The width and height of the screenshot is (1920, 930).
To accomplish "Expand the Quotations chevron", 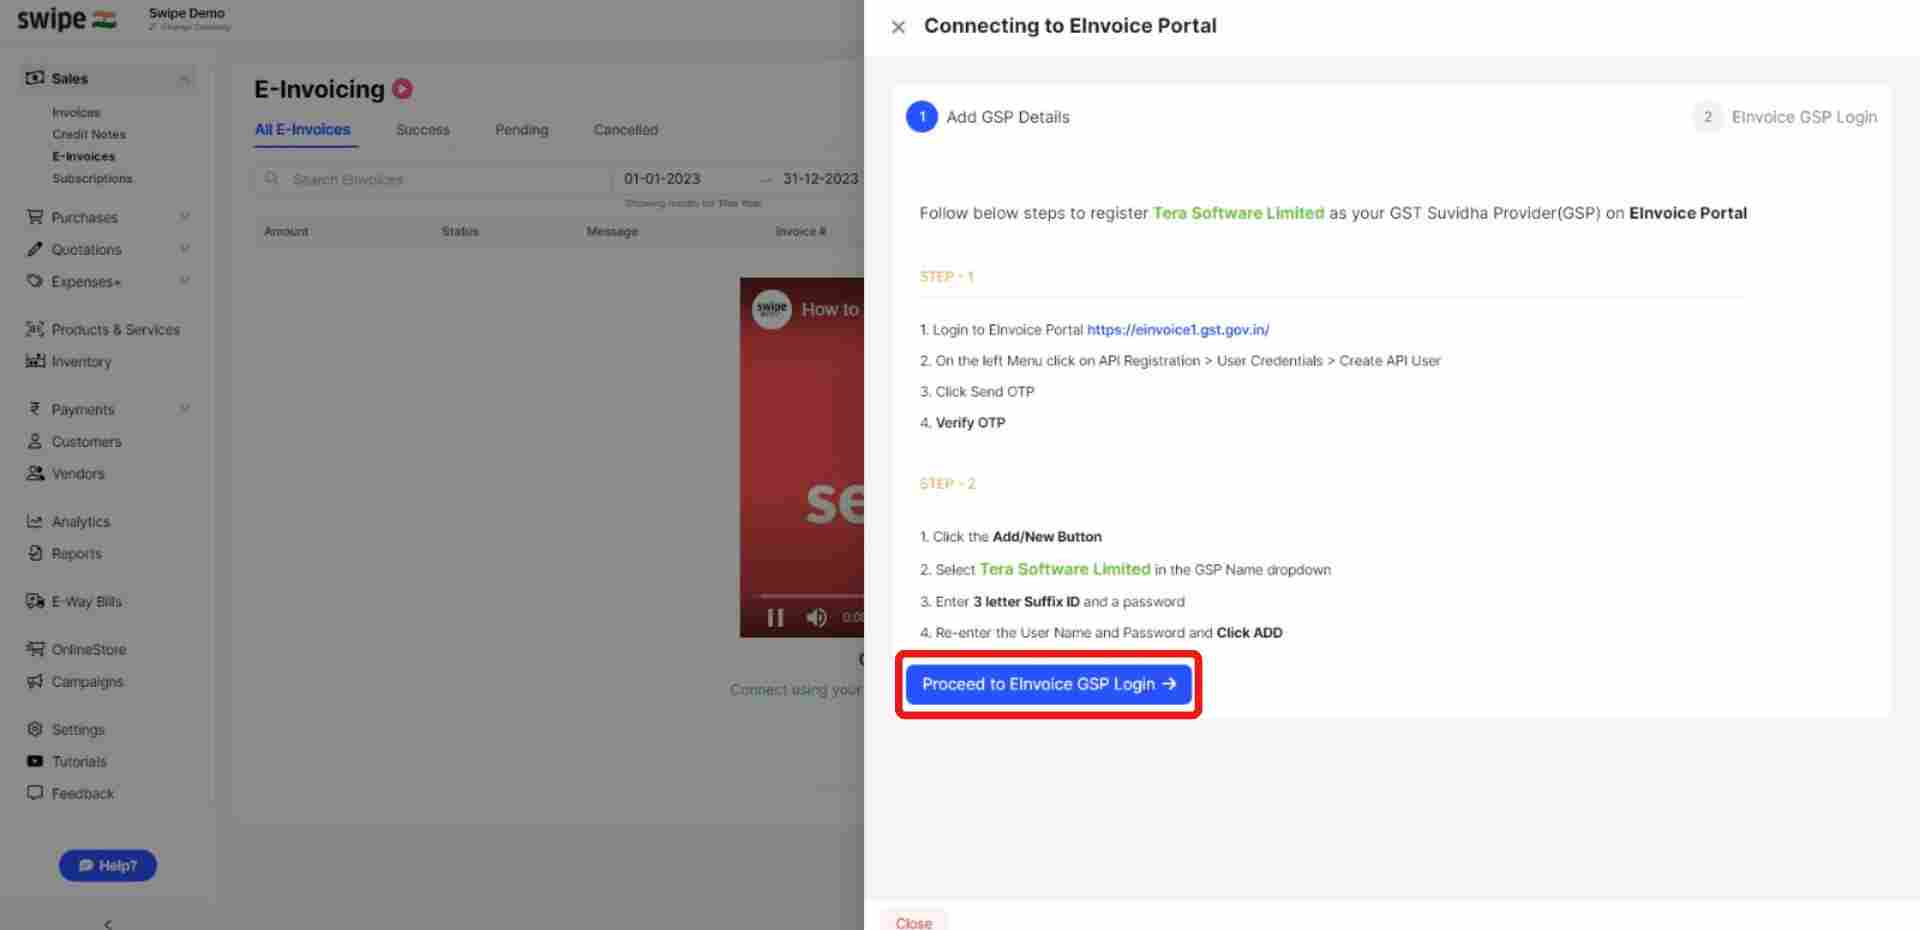I will pyautogui.click(x=184, y=249).
